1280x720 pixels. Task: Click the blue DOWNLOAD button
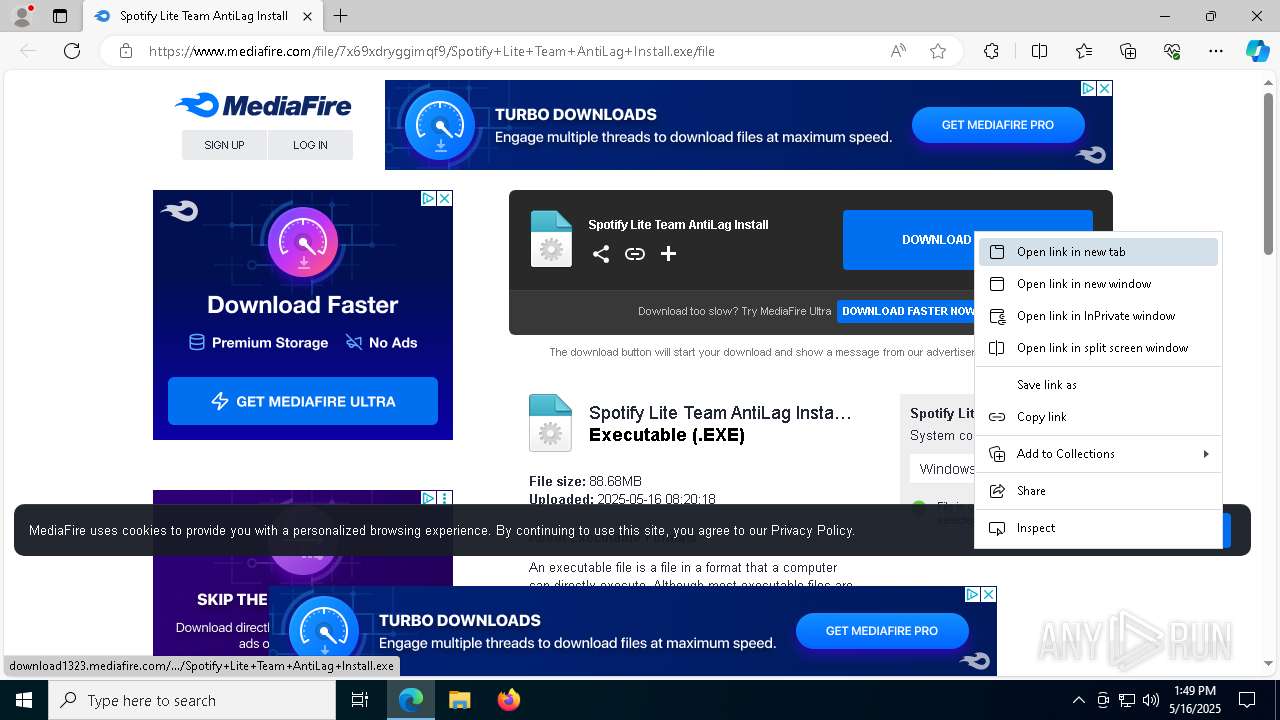910,240
